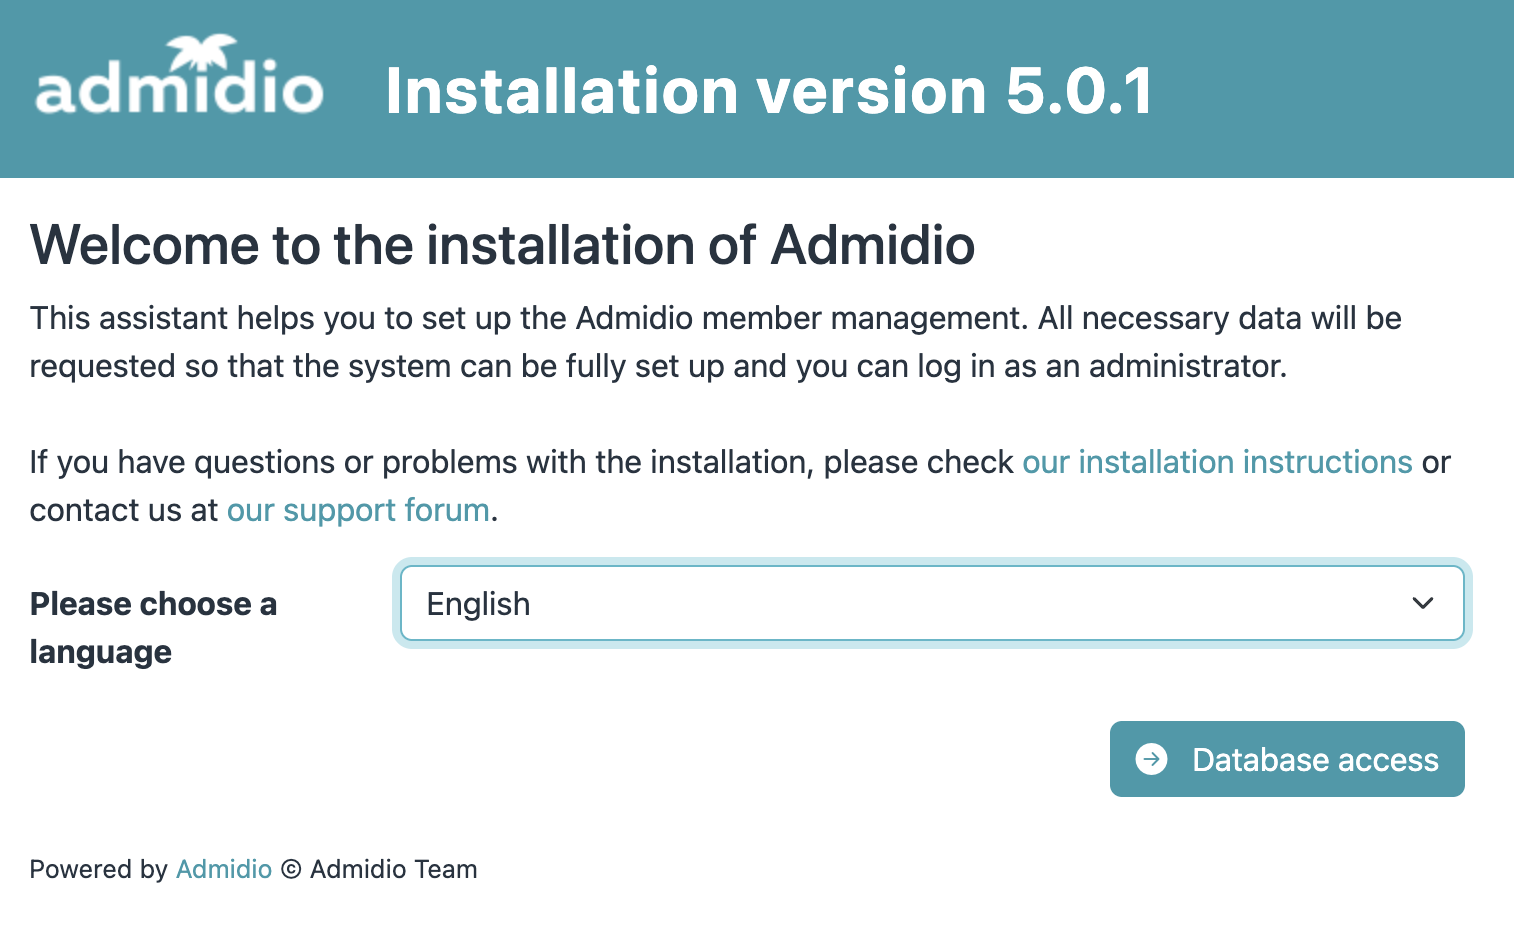Image resolution: width=1514 pixels, height=928 pixels.
Task: Follow the Admidio link in the footer
Action: click(x=224, y=869)
